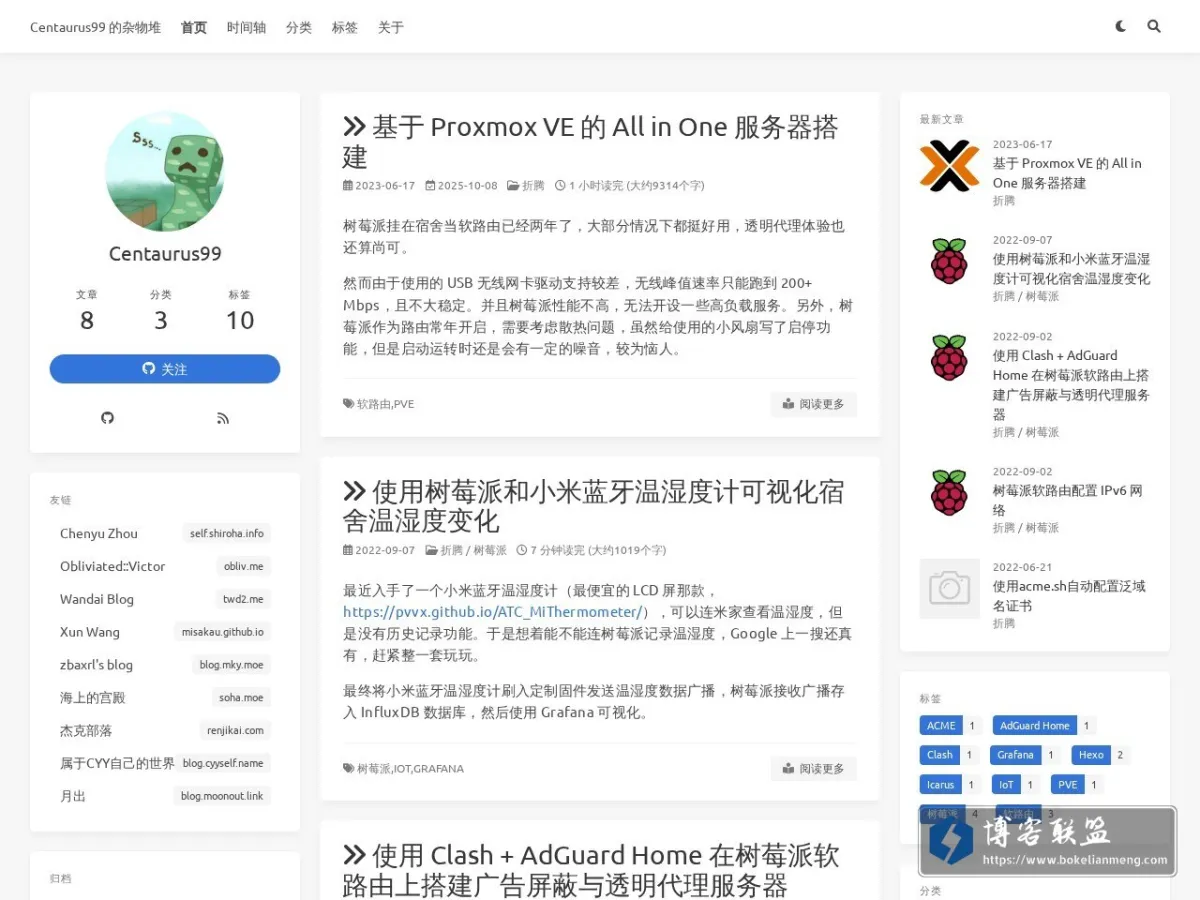
Task: Open the GitHub profile icon below the 关注 button
Action: coord(108,418)
